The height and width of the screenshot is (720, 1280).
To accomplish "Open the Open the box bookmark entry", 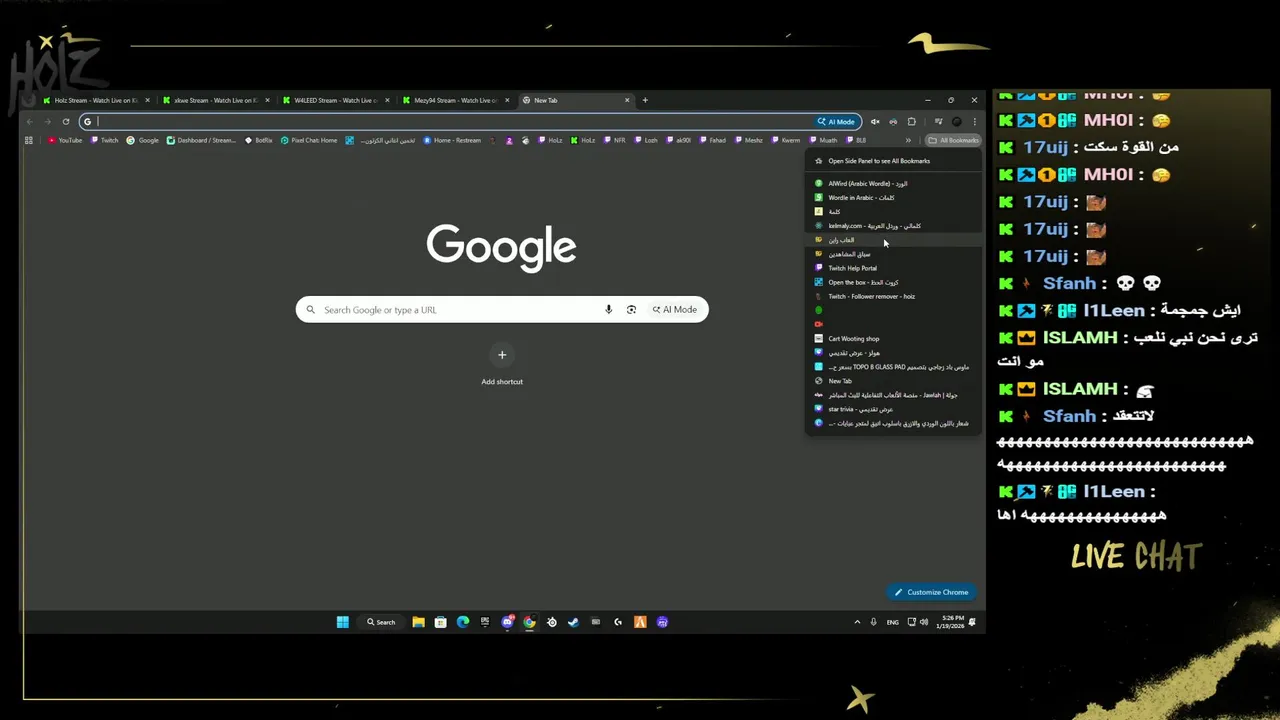I will [894, 282].
